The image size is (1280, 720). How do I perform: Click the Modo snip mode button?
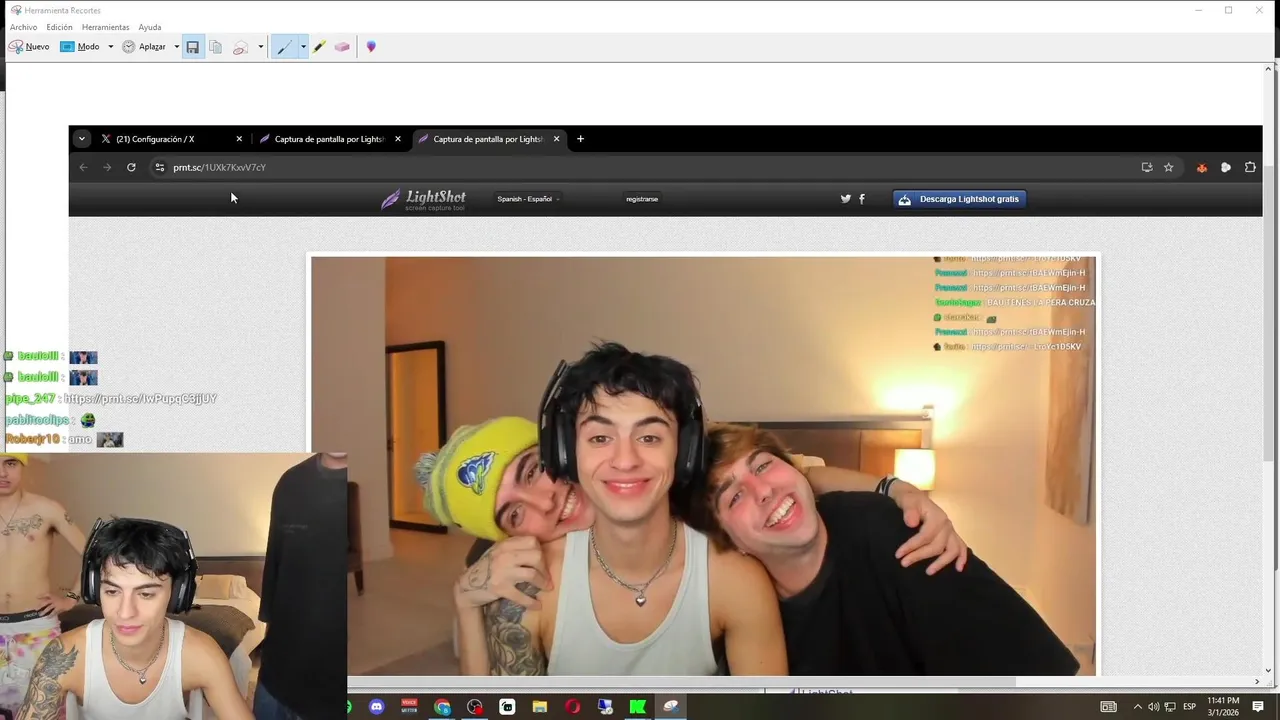[80, 47]
